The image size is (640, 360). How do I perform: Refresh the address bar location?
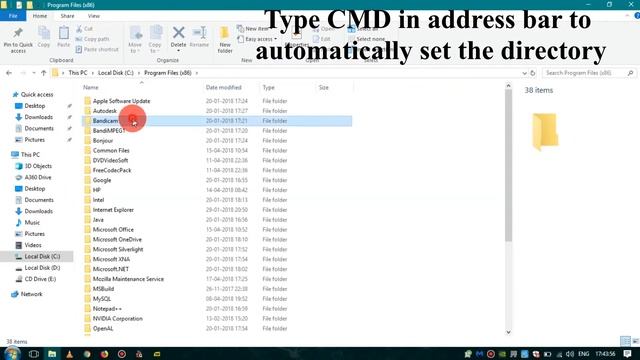533,73
